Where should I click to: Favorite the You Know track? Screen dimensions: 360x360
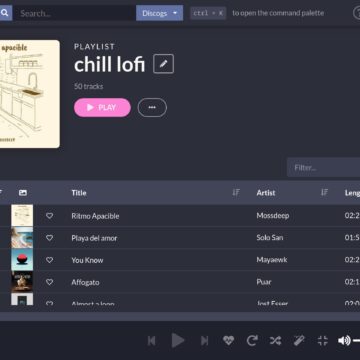[x=49, y=260]
